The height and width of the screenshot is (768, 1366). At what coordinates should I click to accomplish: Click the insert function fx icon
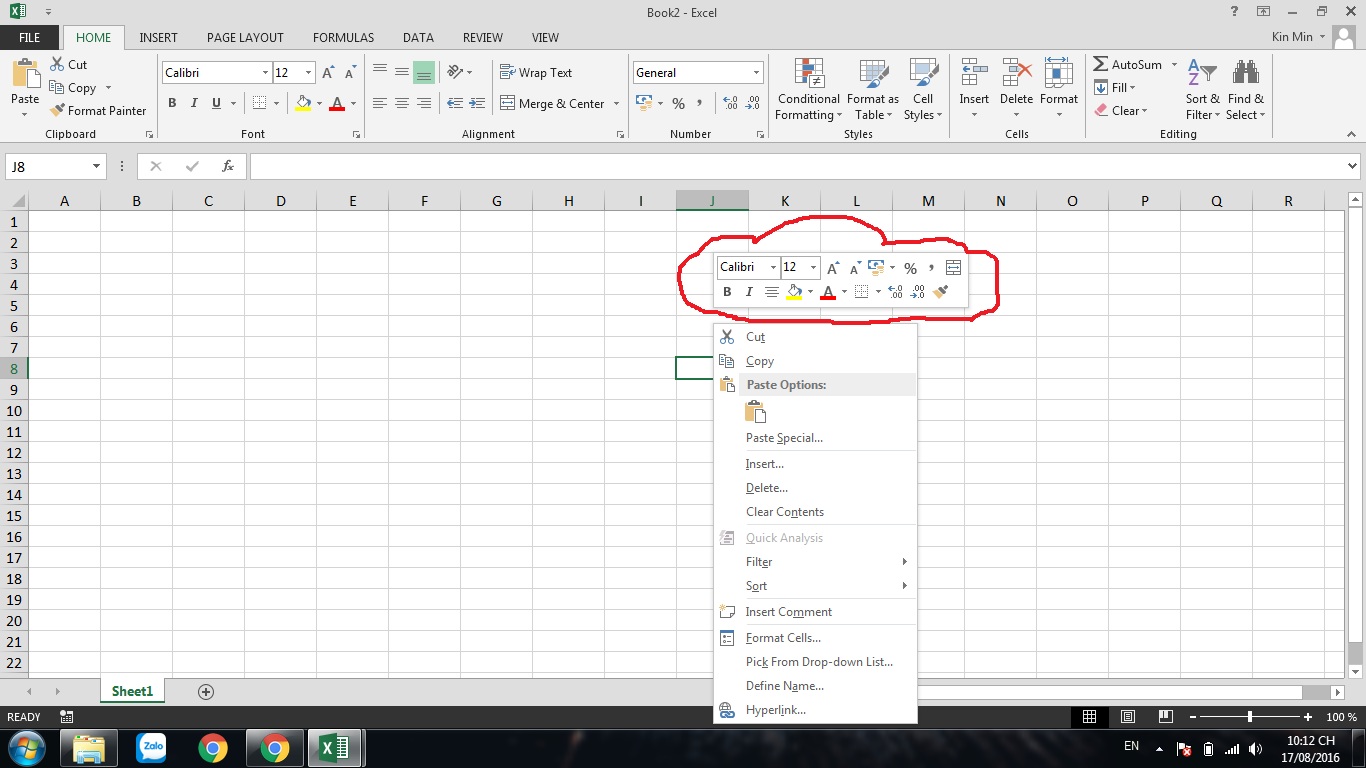228,167
